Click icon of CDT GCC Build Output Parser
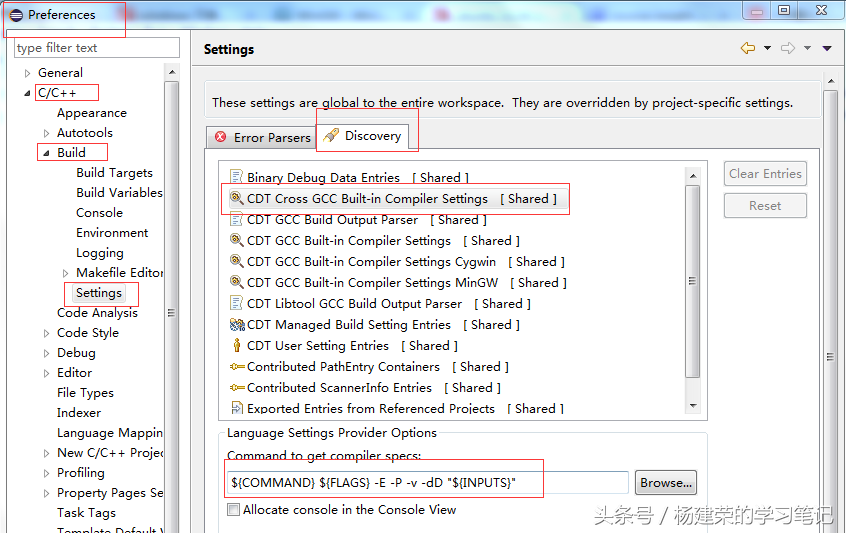Image resolution: width=846 pixels, height=533 pixels. (236, 219)
